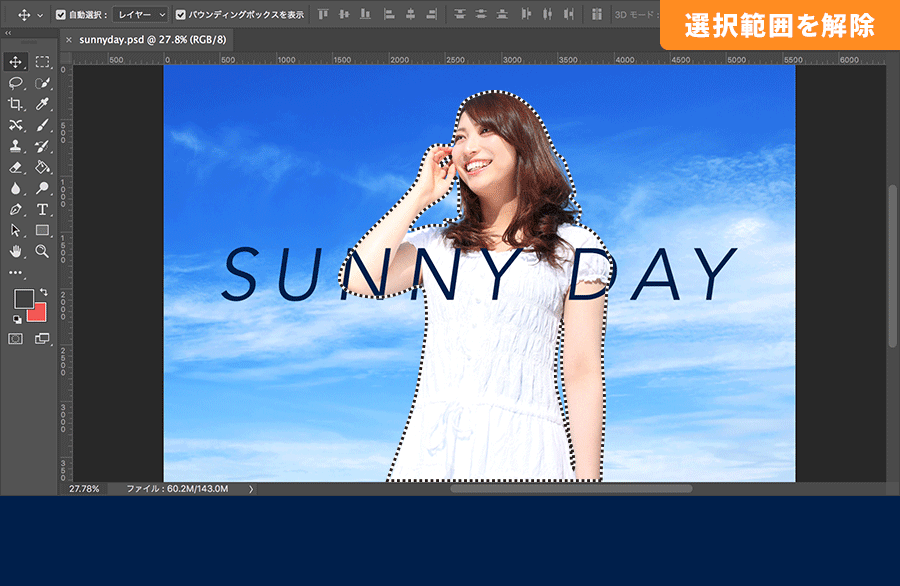Select the Dodge tool
This screenshot has width=900, height=586.
[x=42, y=188]
